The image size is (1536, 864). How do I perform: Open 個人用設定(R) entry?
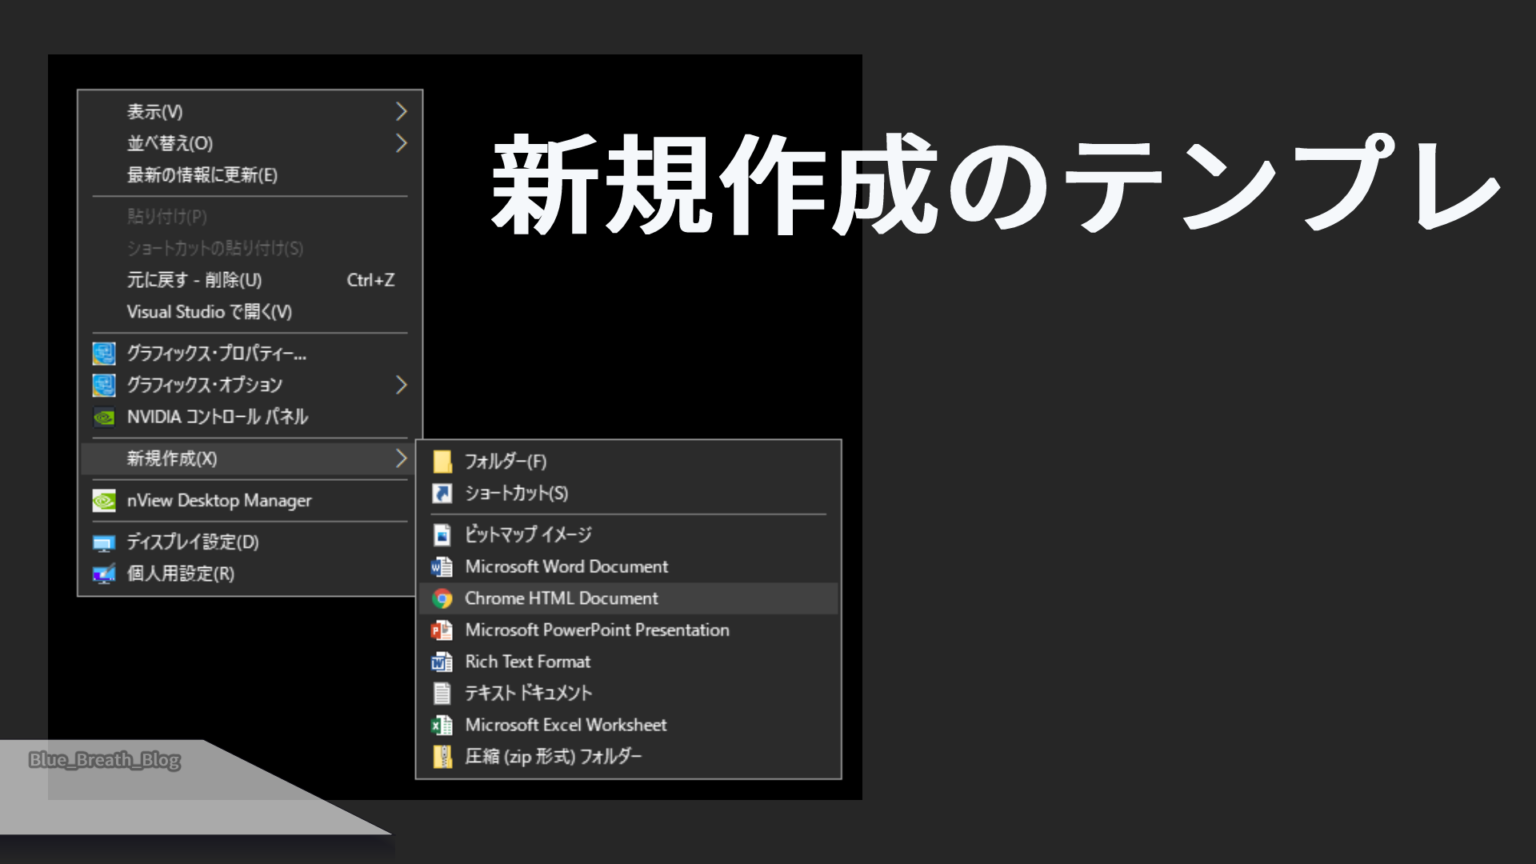click(x=250, y=574)
